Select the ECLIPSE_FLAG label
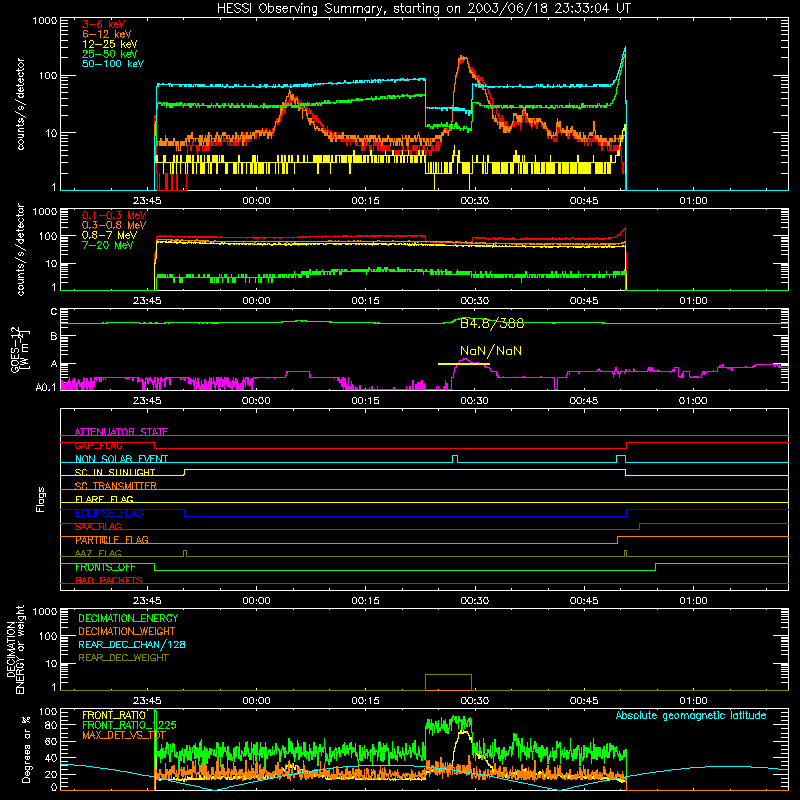The image size is (800, 800). 109,513
